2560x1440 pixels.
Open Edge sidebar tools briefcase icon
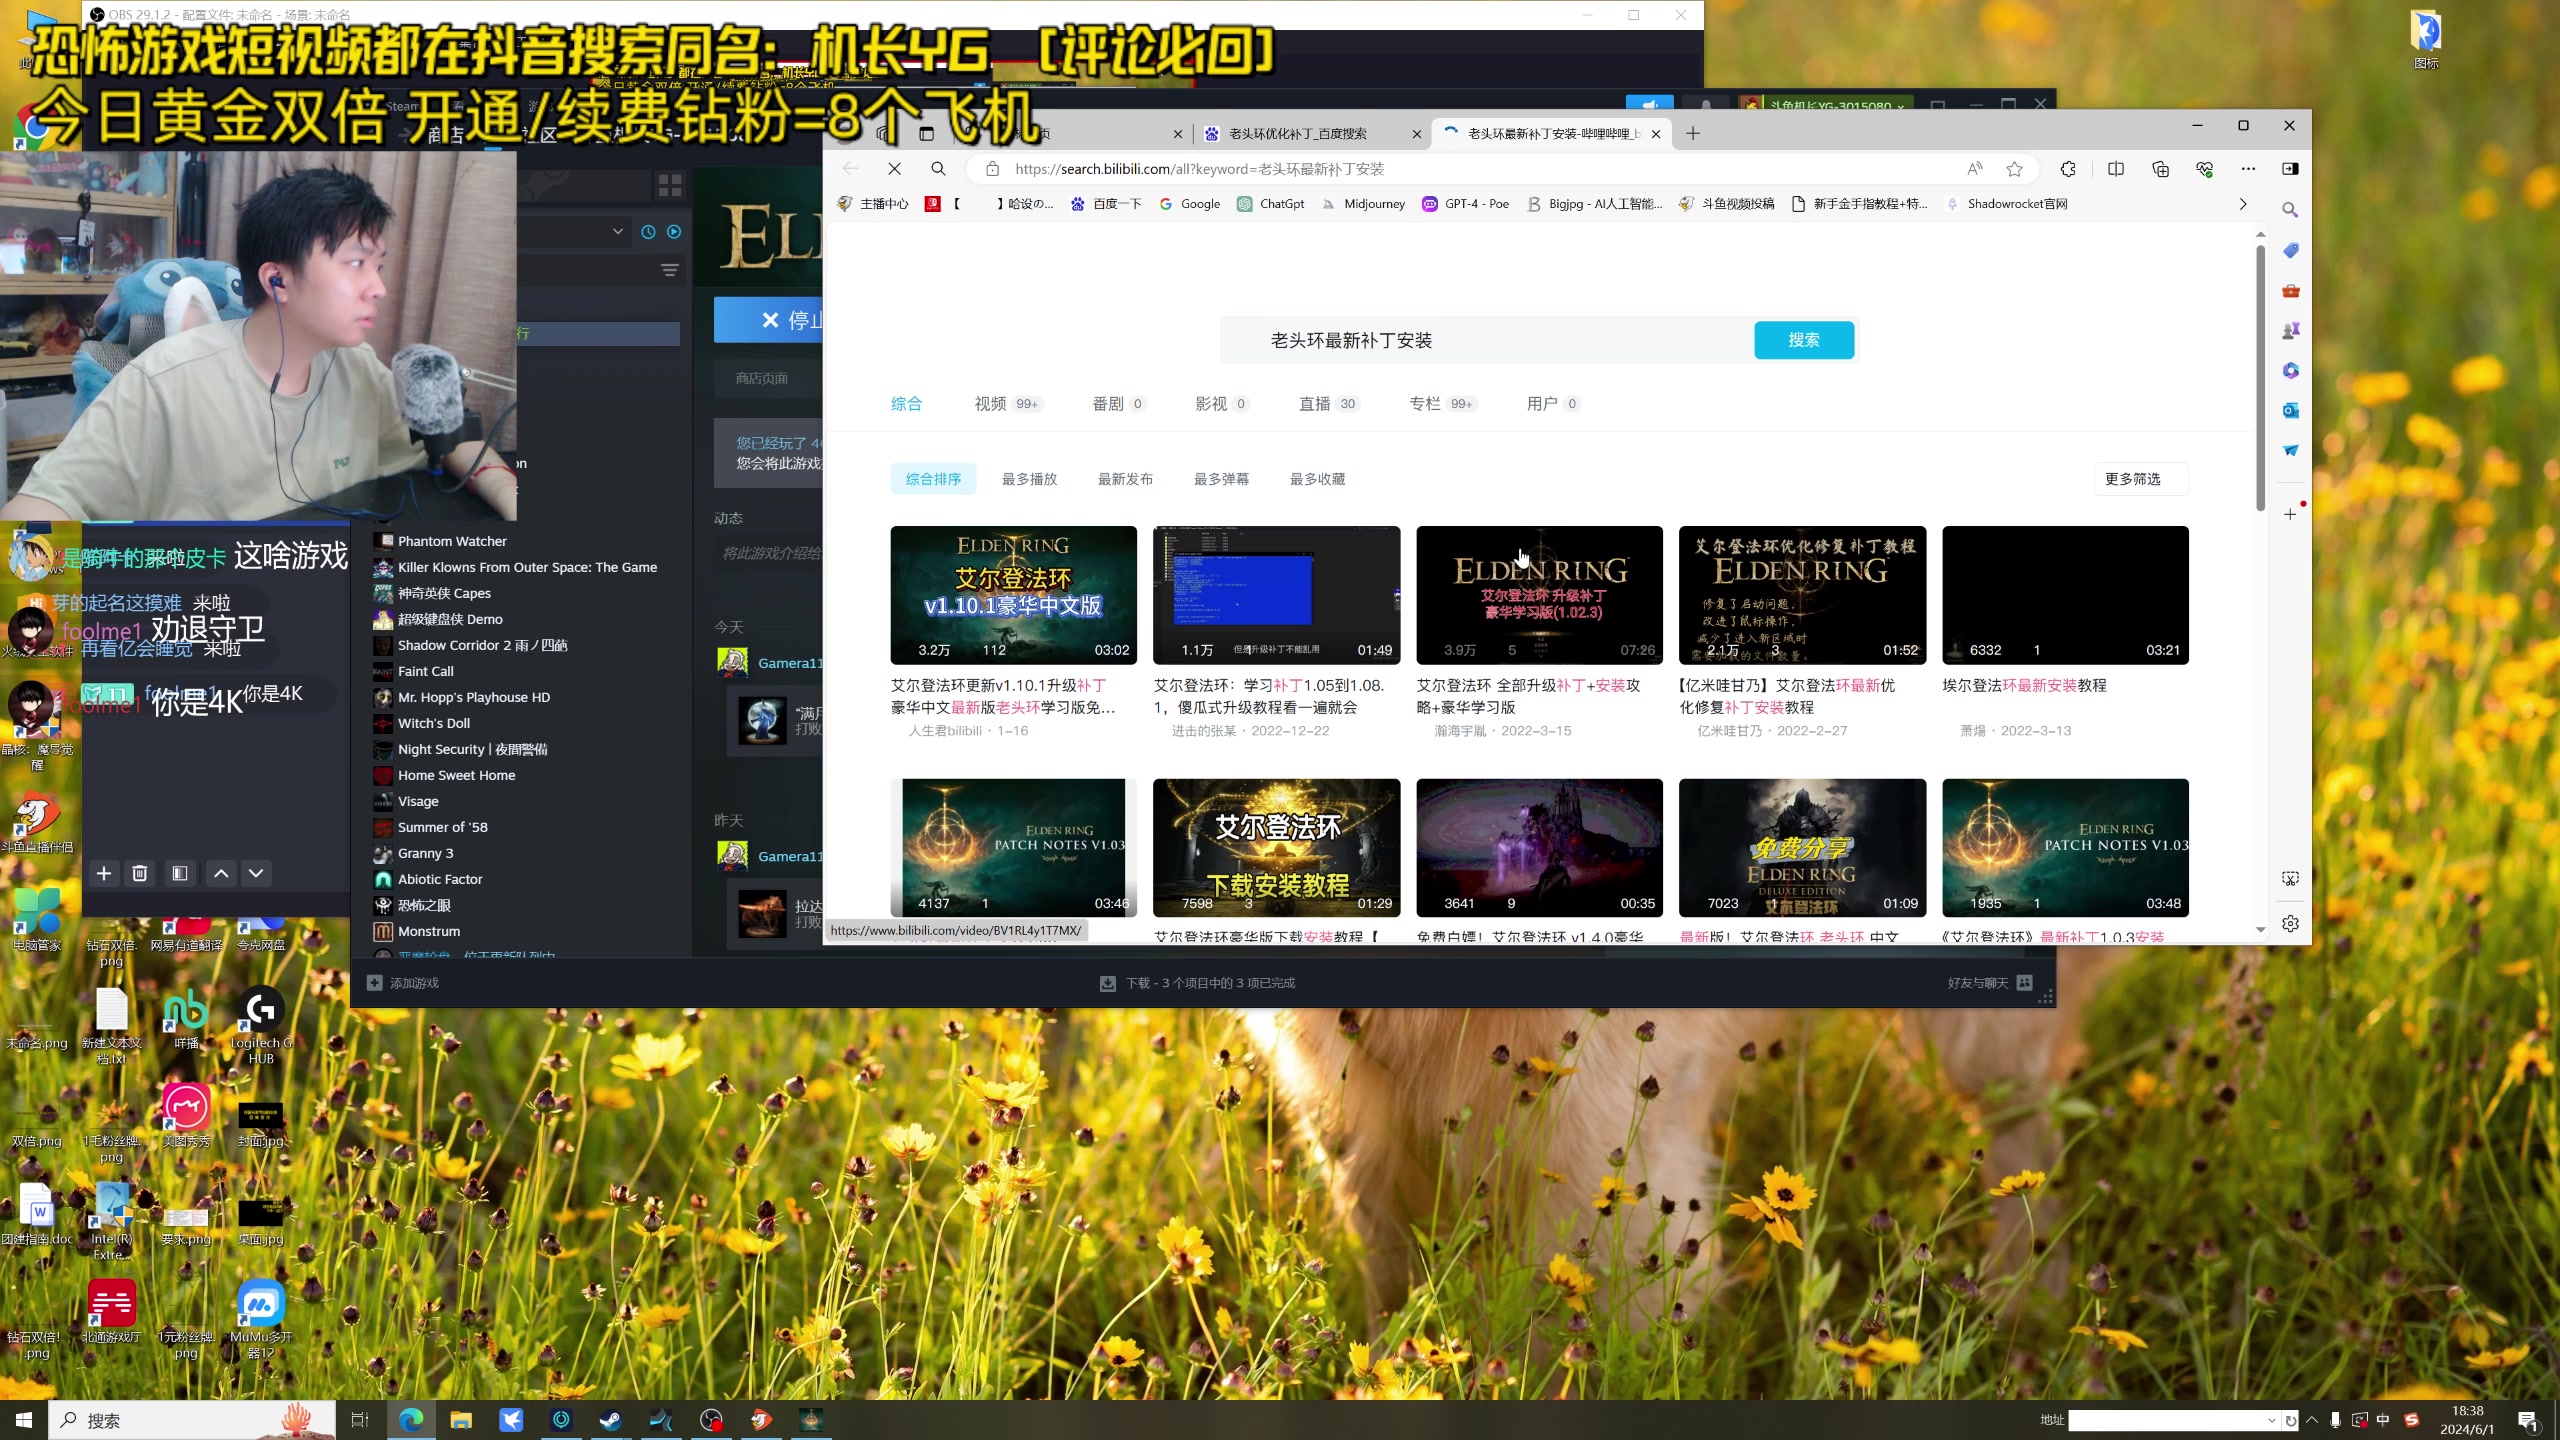click(x=2290, y=291)
